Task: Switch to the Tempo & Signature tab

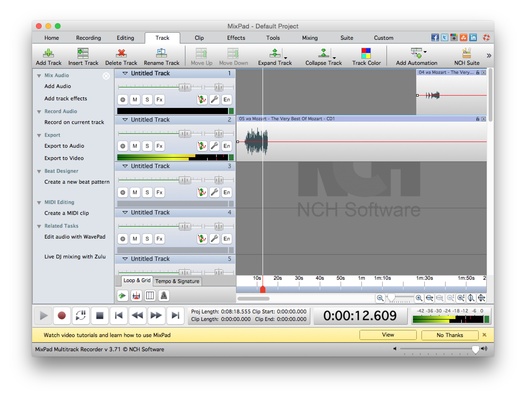Action: point(177,281)
